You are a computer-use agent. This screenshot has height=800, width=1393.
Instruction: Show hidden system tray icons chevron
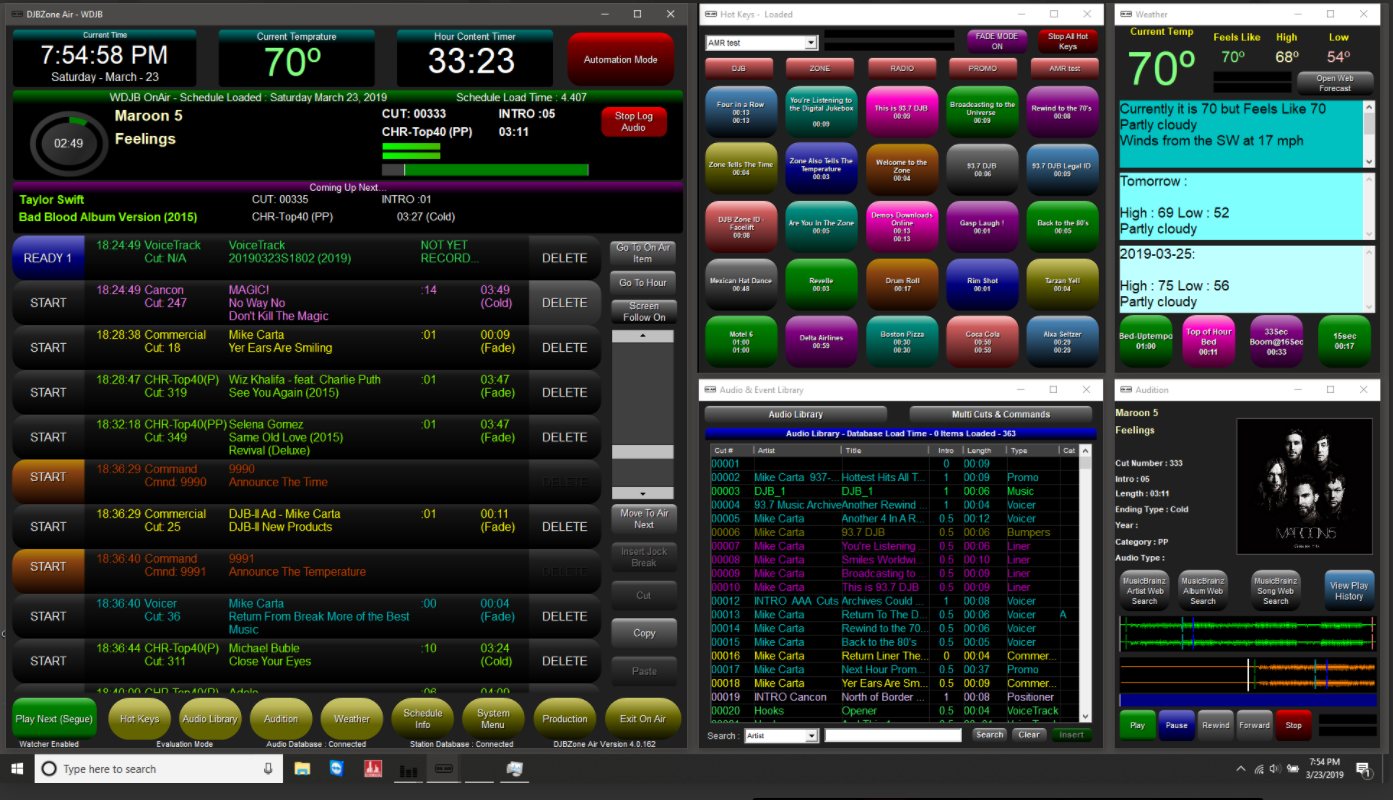1241,769
